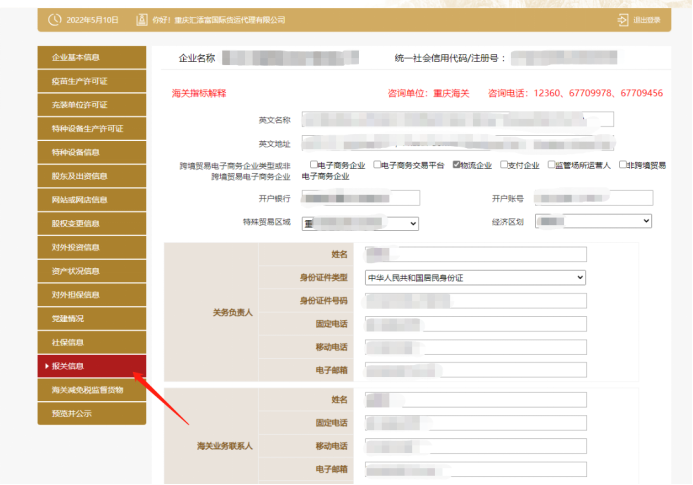
Task: Go to 股权变更信息 in sidebar
Action: pyautogui.click(x=92, y=224)
